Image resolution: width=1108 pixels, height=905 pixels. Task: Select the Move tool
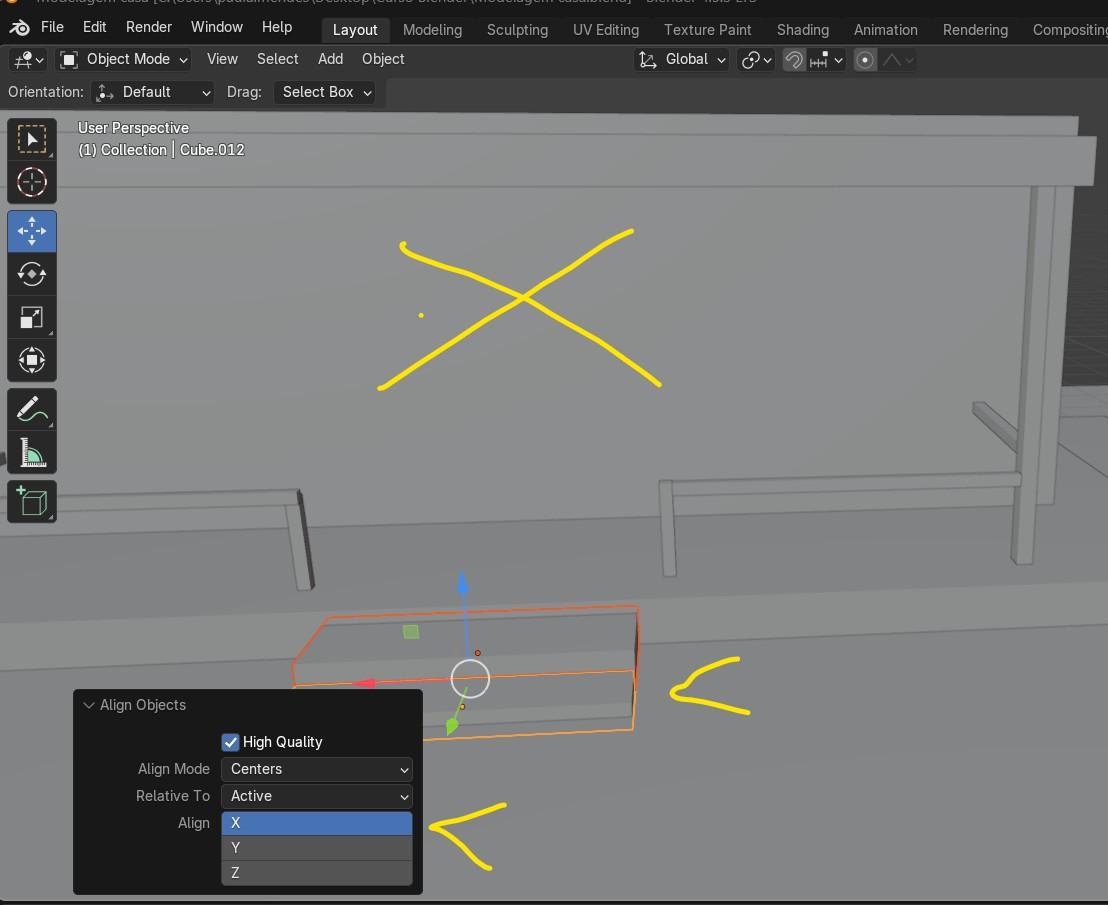(x=32, y=231)
